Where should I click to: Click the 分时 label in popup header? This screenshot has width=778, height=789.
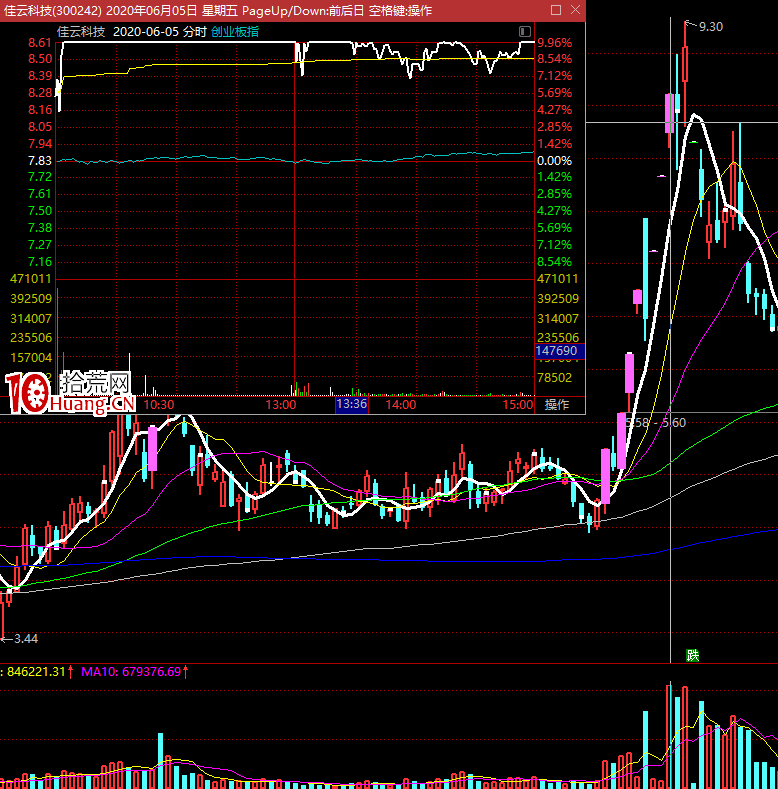point(196,31)
